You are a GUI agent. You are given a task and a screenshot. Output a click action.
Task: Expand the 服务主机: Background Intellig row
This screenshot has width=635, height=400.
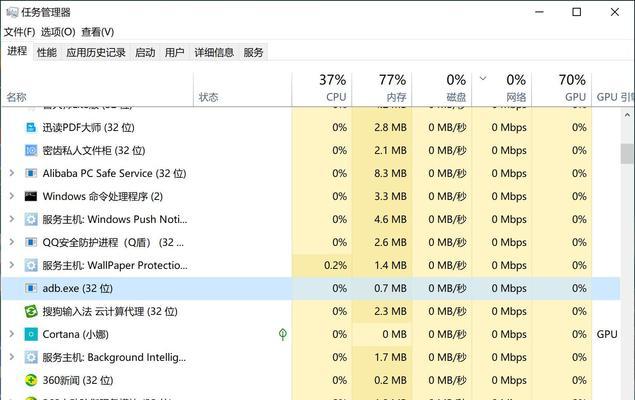pos(12,357)
